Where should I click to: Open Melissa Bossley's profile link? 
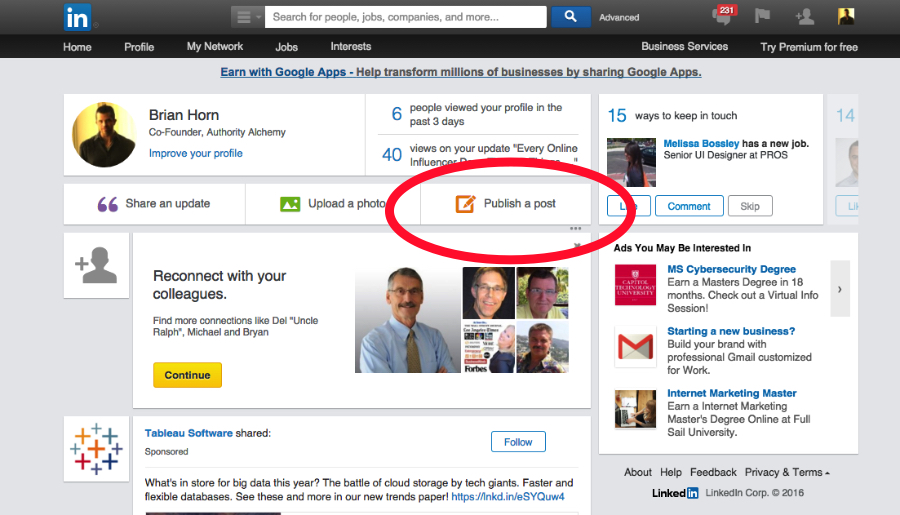[701, 144]
